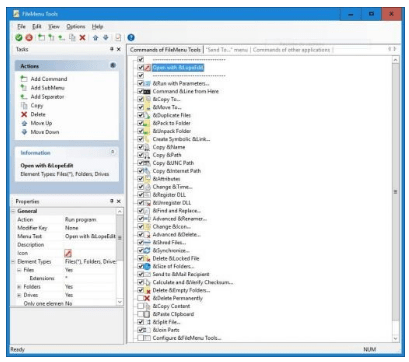
Task: Select the Send to Mail Recipient row
Action: coord(181,274)
